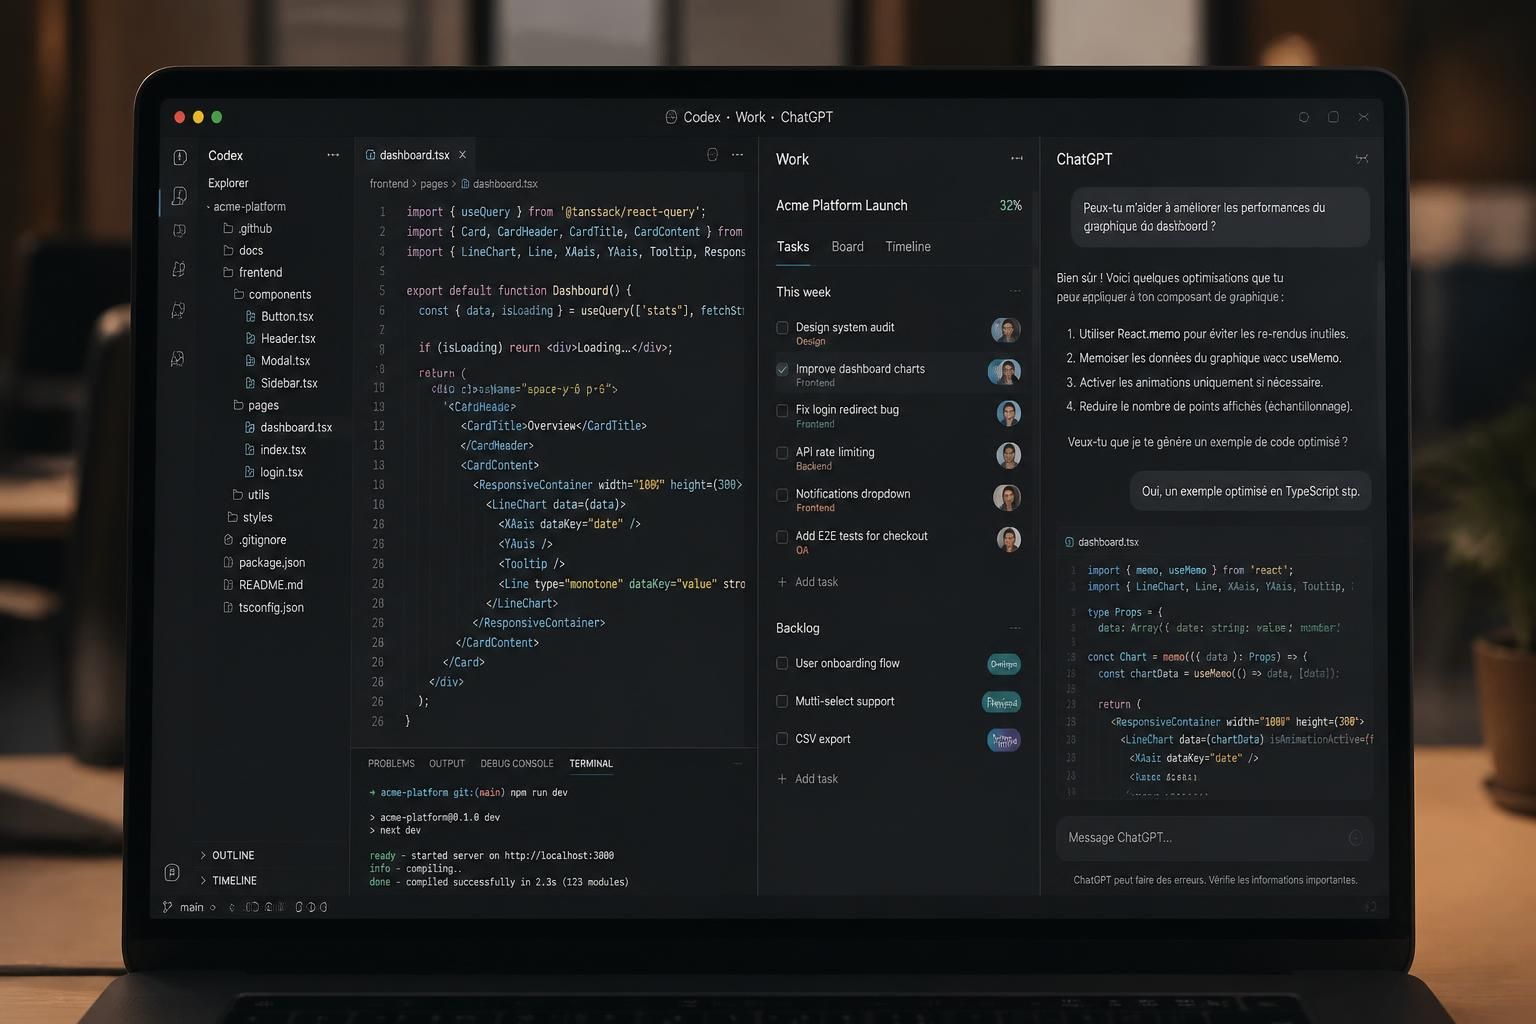
Task: Click the git branch icon in status bar
Action: tap(167, 907)
